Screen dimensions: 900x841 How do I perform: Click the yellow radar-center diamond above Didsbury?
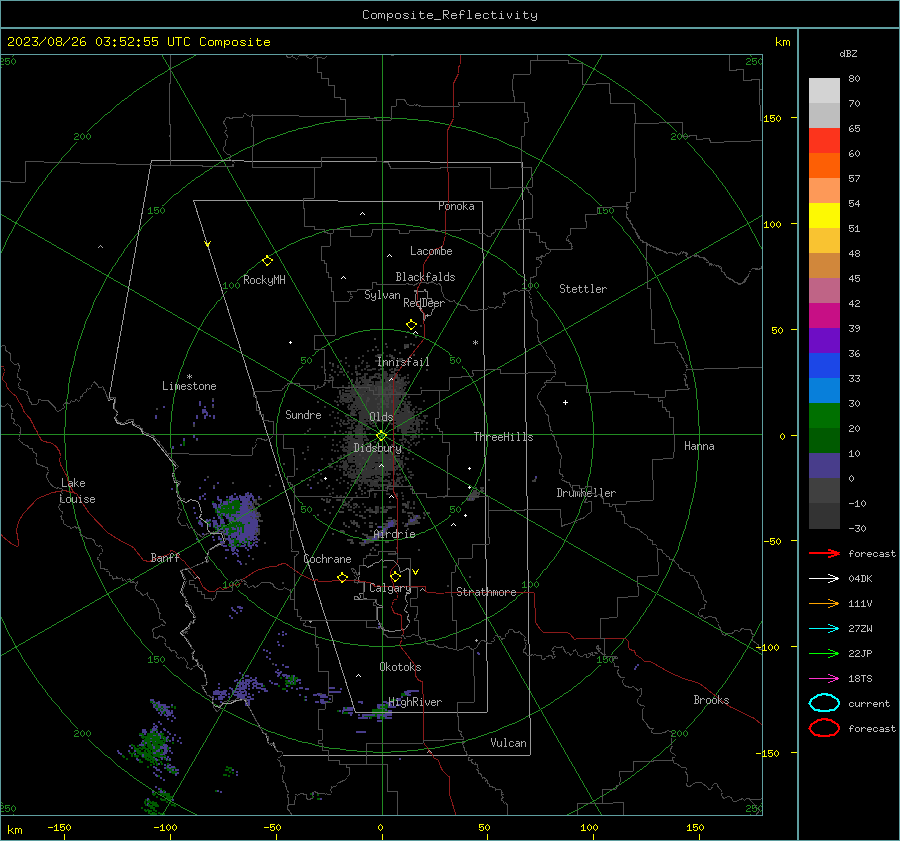(x=381, y=436)
